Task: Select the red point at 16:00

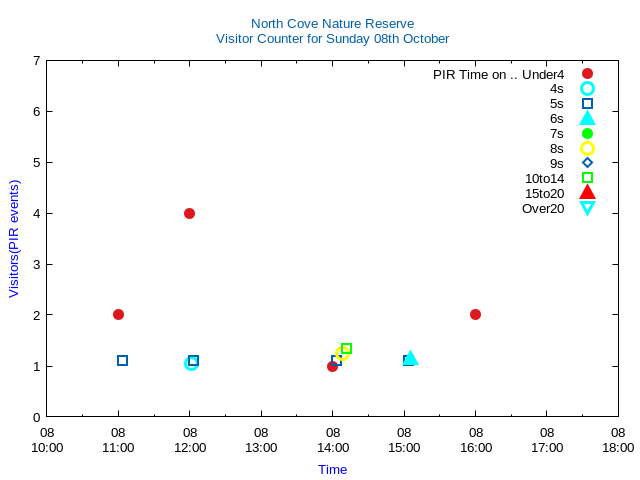Action: pyautogui.click(x=475, y=314)
